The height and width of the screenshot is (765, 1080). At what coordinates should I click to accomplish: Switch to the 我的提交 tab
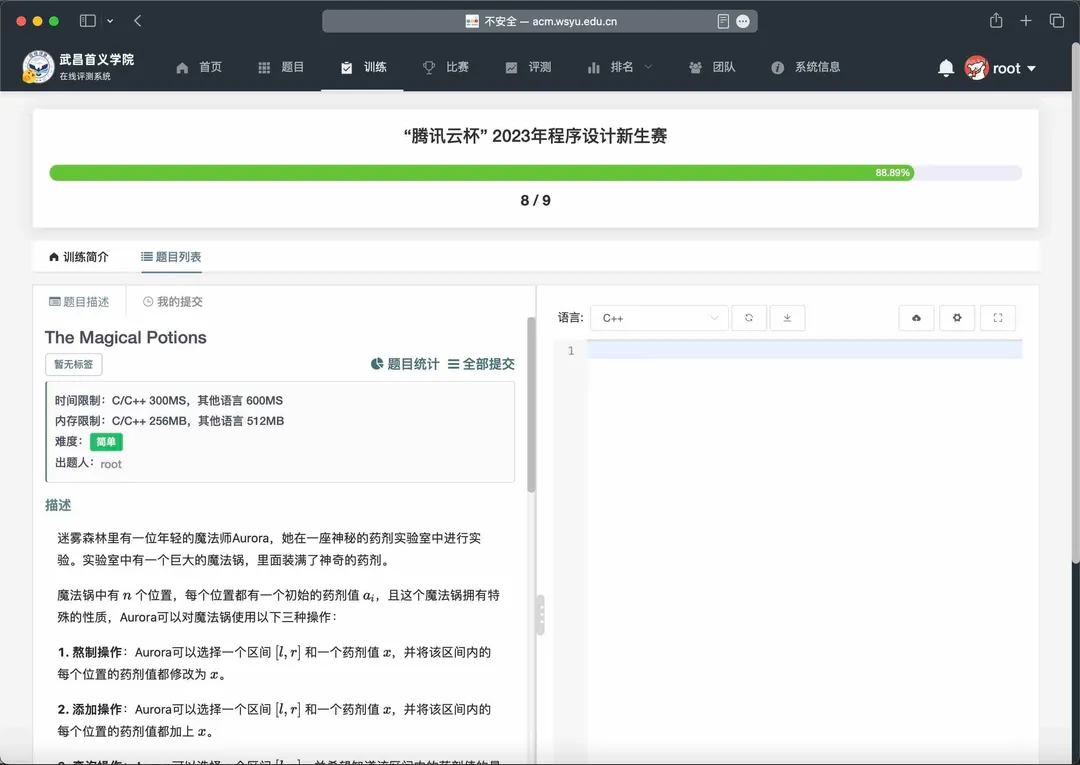[173, 302]
